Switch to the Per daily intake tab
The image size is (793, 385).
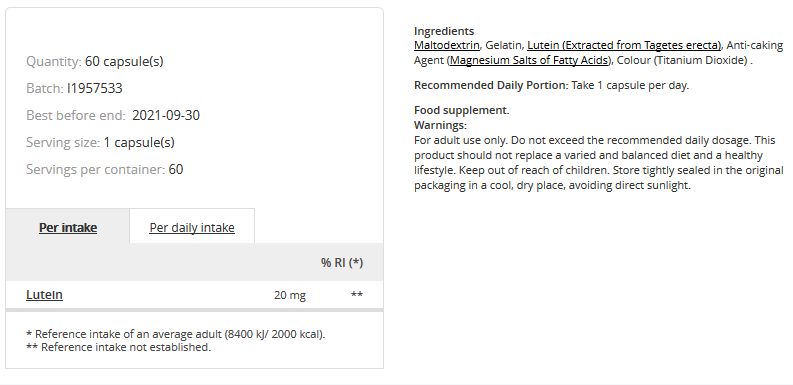192,228
